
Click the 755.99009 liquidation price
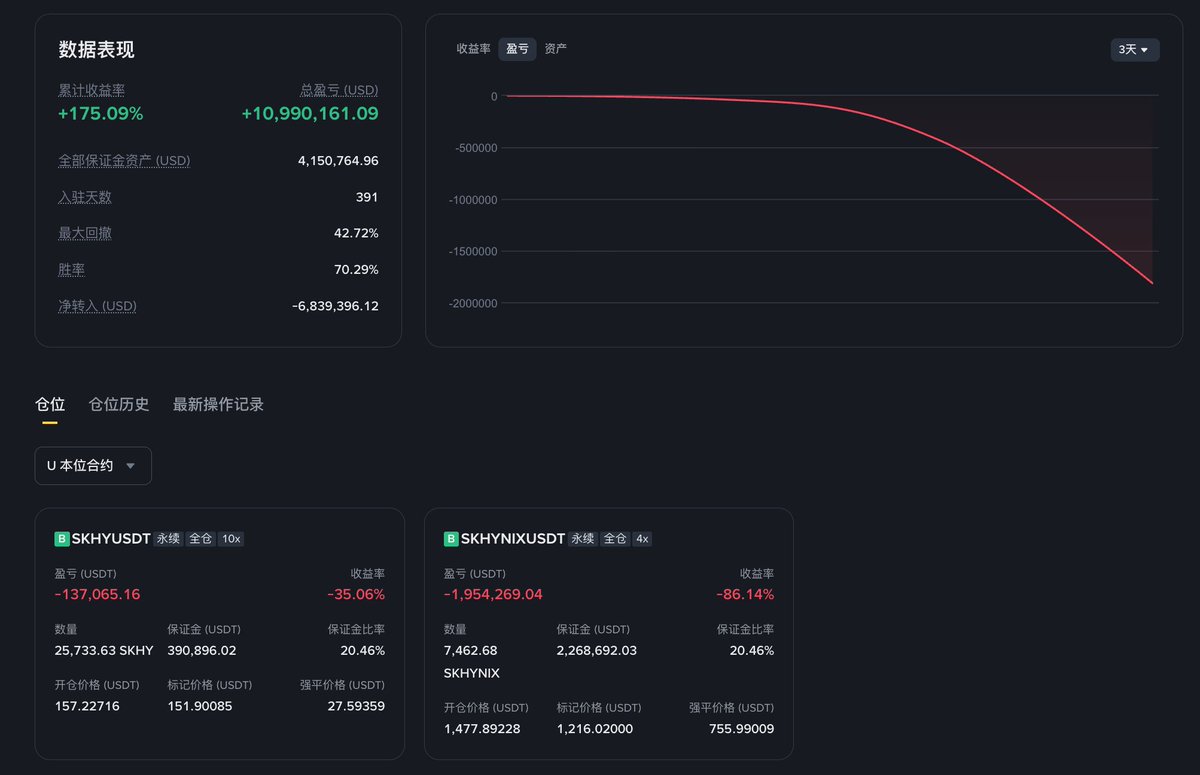[x=741, y=729]
